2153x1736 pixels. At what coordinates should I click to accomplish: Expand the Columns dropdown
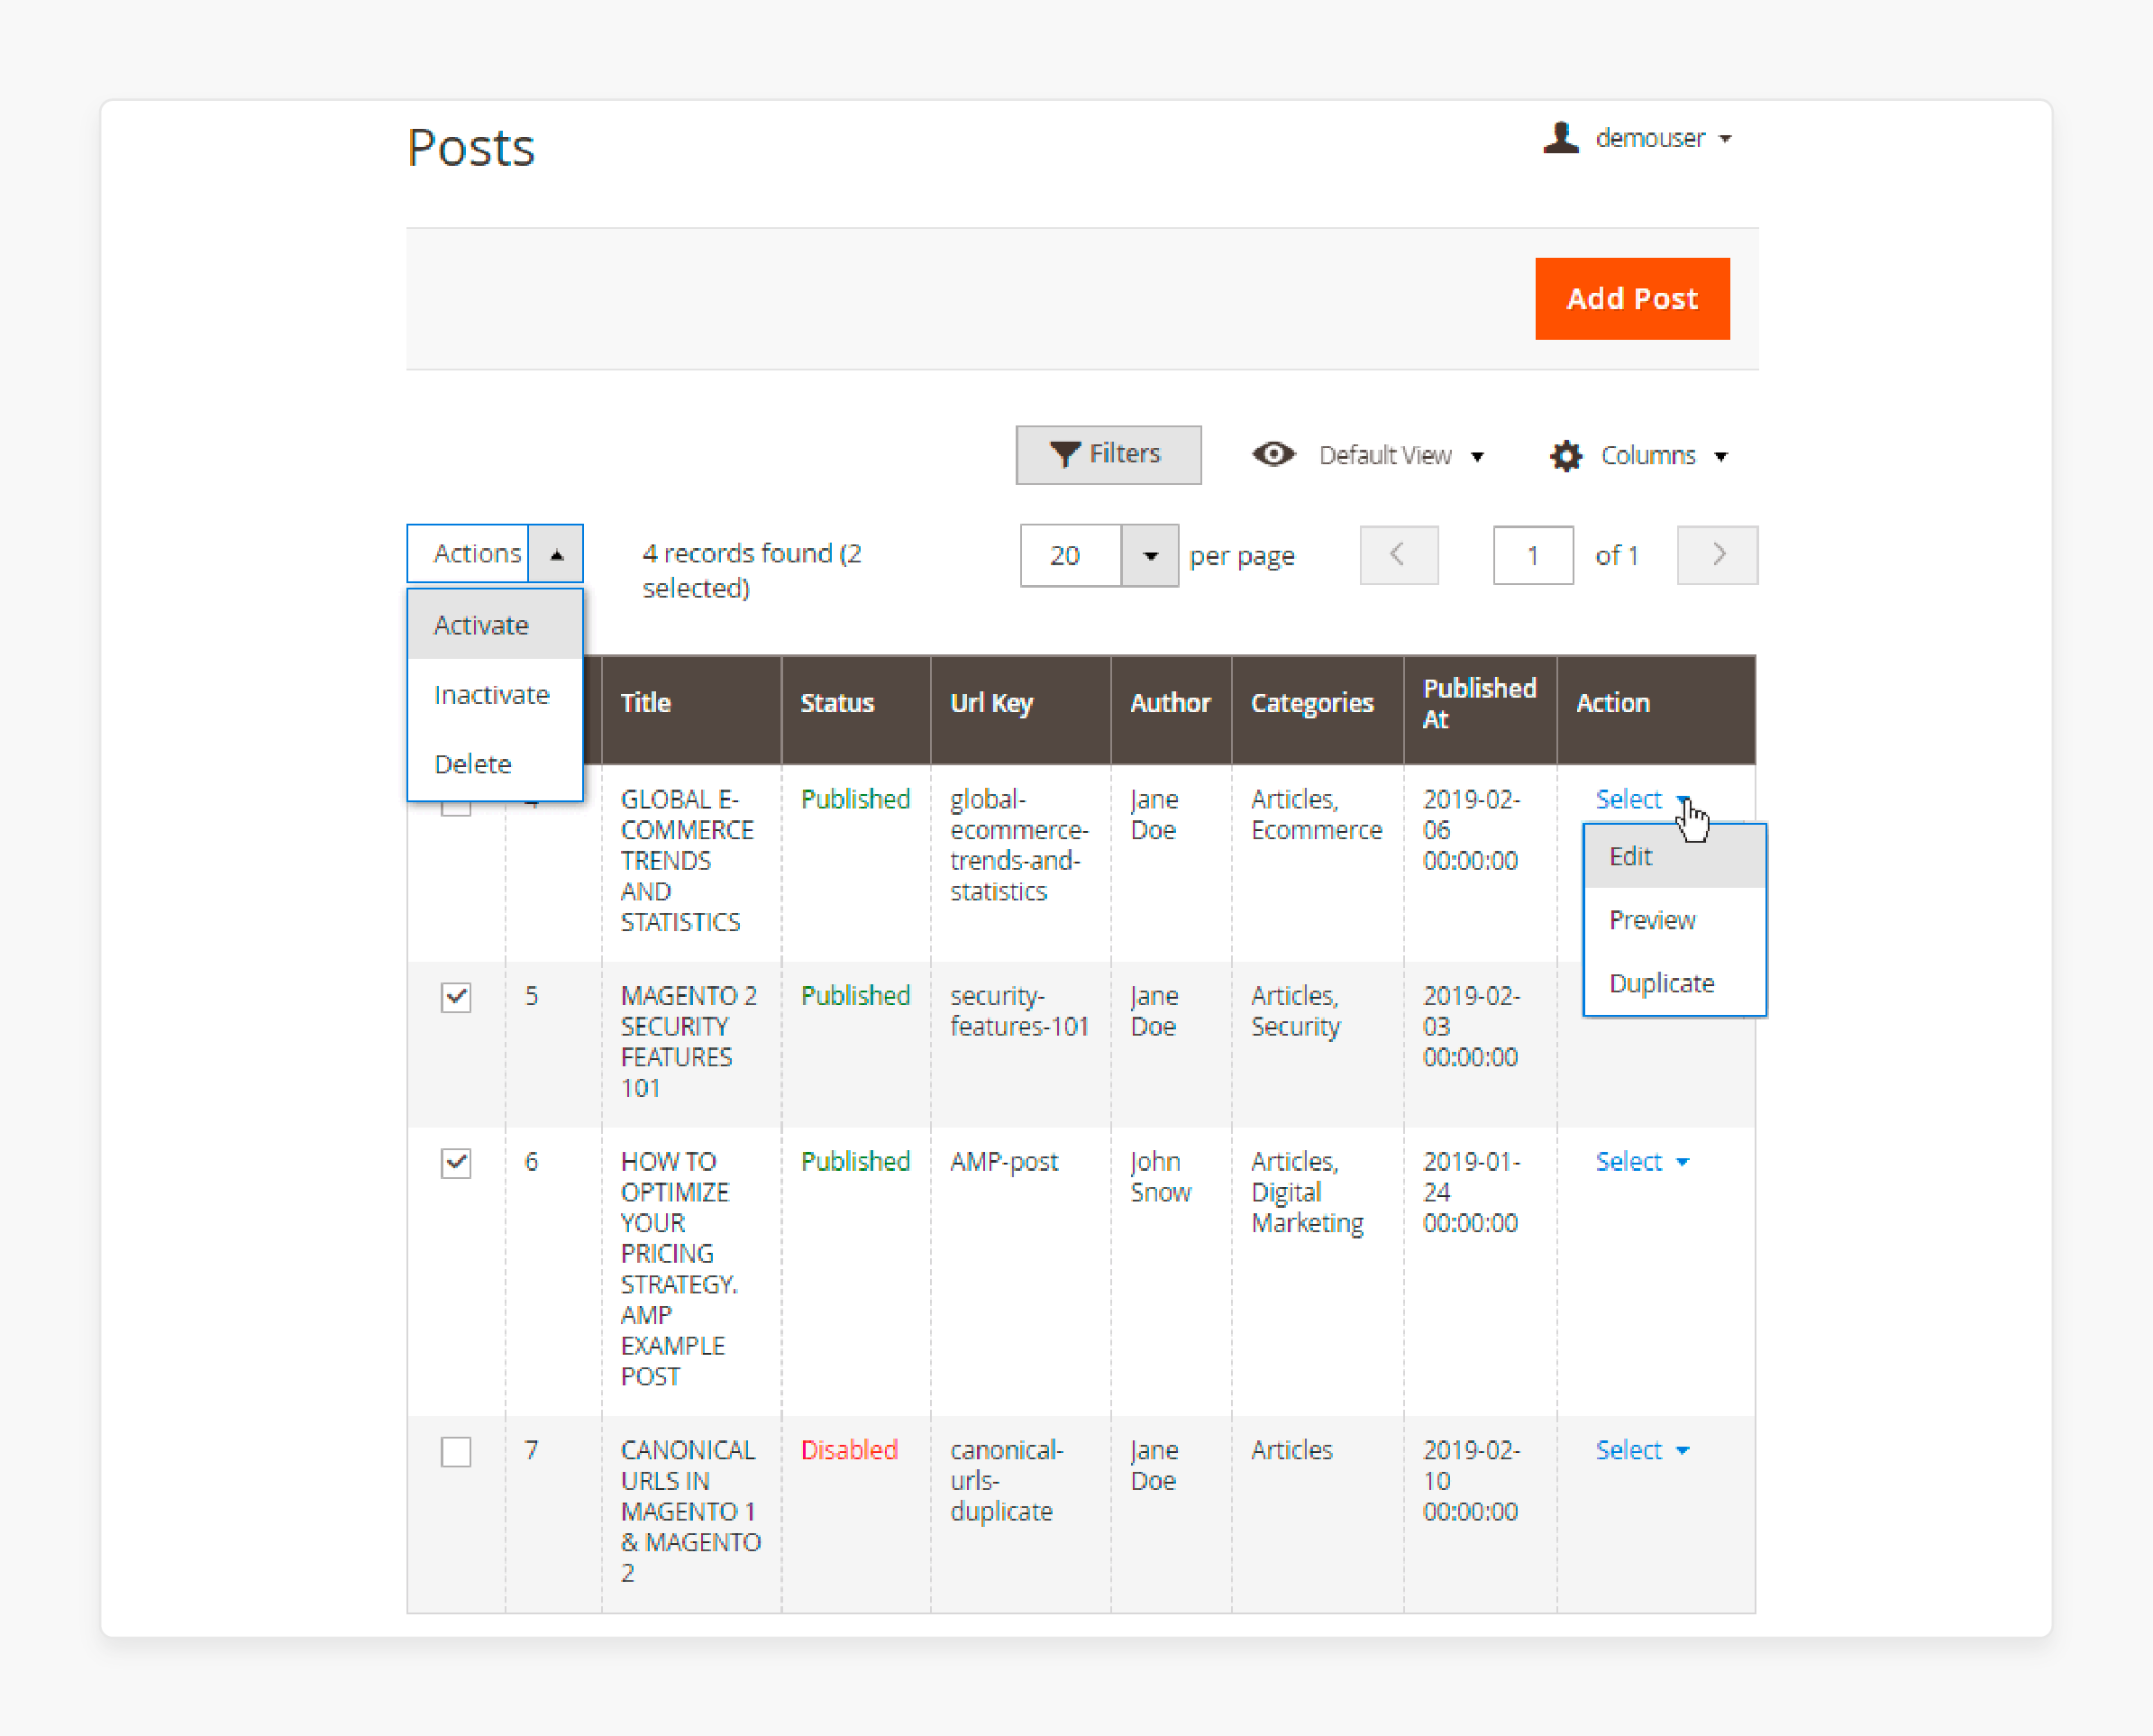click(x=1664, y=456)
